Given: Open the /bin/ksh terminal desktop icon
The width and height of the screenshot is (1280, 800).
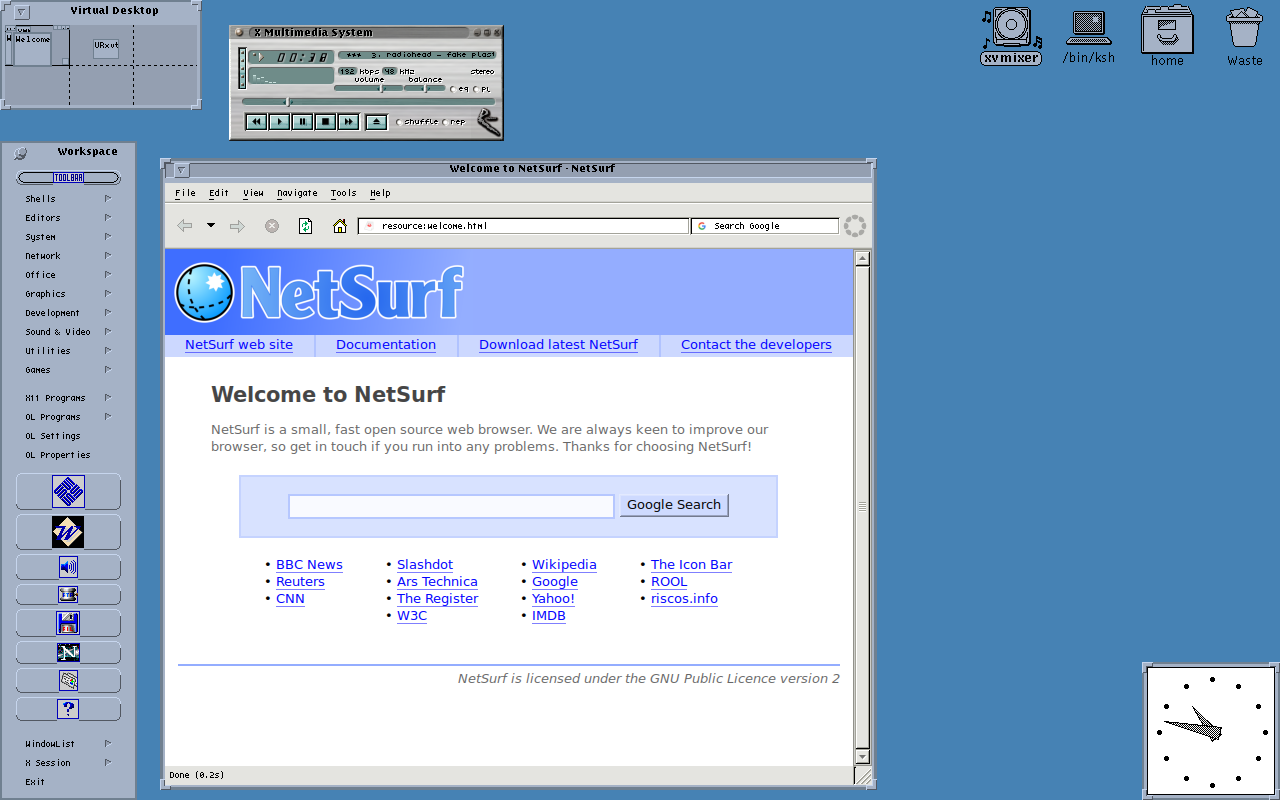Looking at the screenshot, I should [1088, 37].
